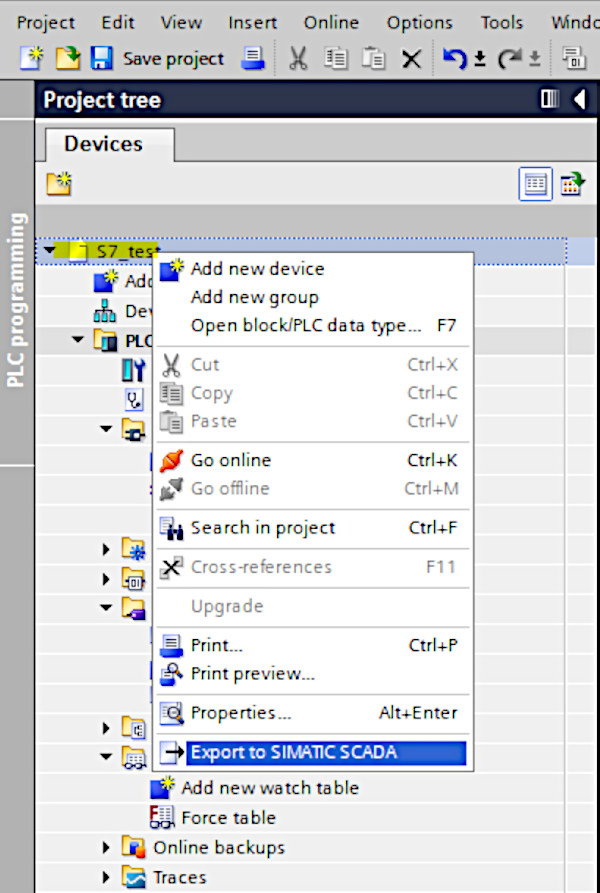The width and height of the screenshot is (600, 893).
Task: Click the Online diagnostics stethoscope icon
Action: (134, 400)
